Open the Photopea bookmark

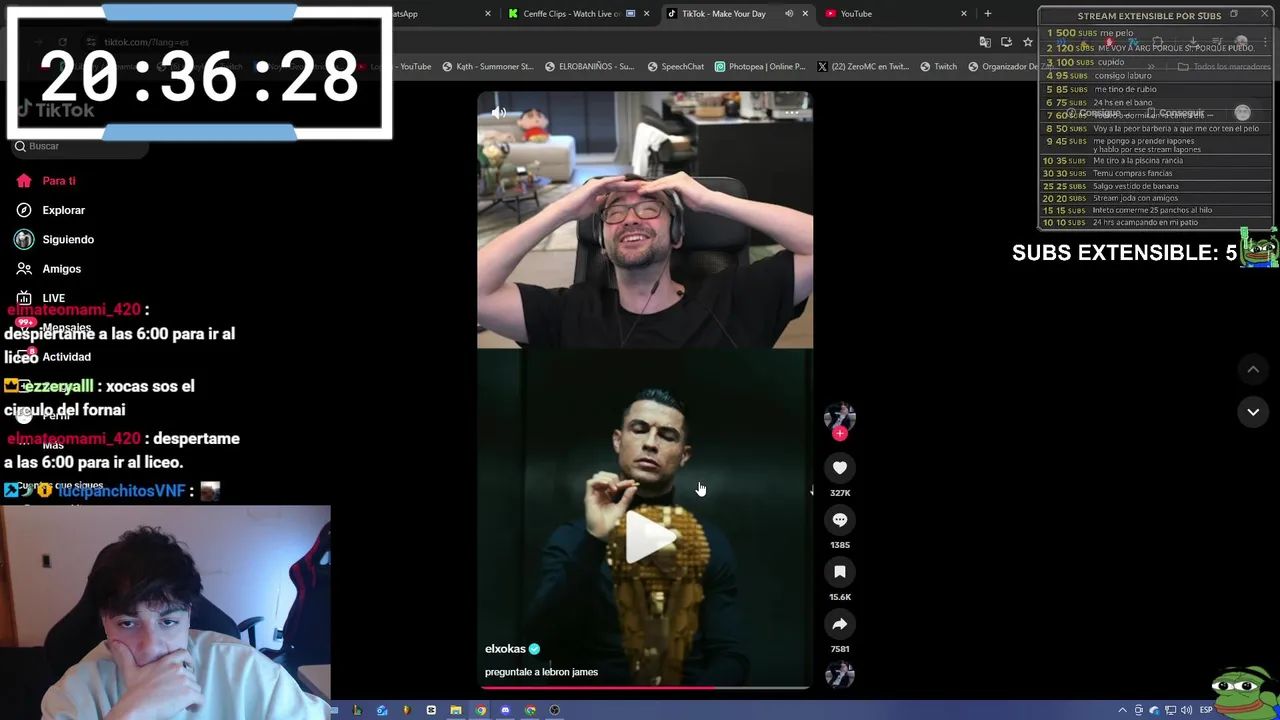[x=760, y=67]
